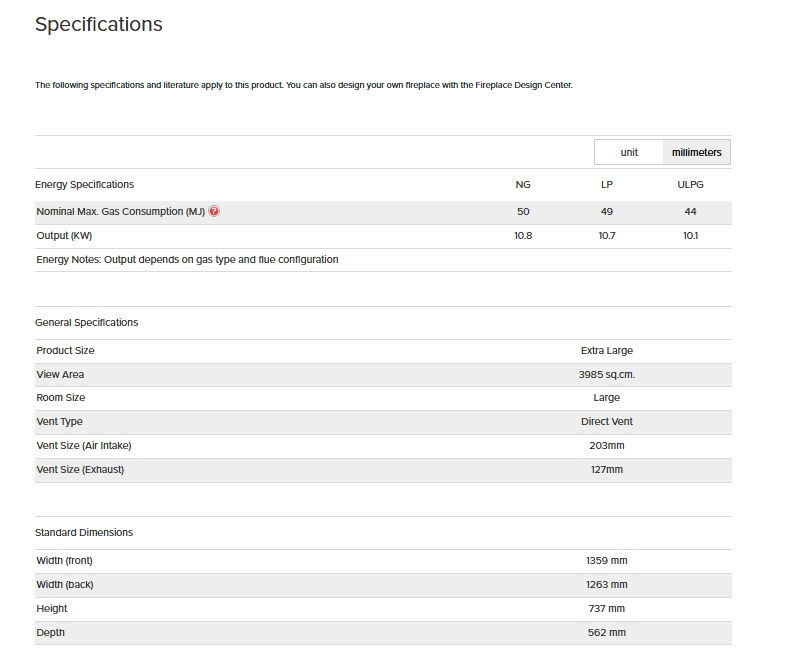The image size is (793, 669).
Task: Switch the toggle to the unit option
Action: [629, 152]
